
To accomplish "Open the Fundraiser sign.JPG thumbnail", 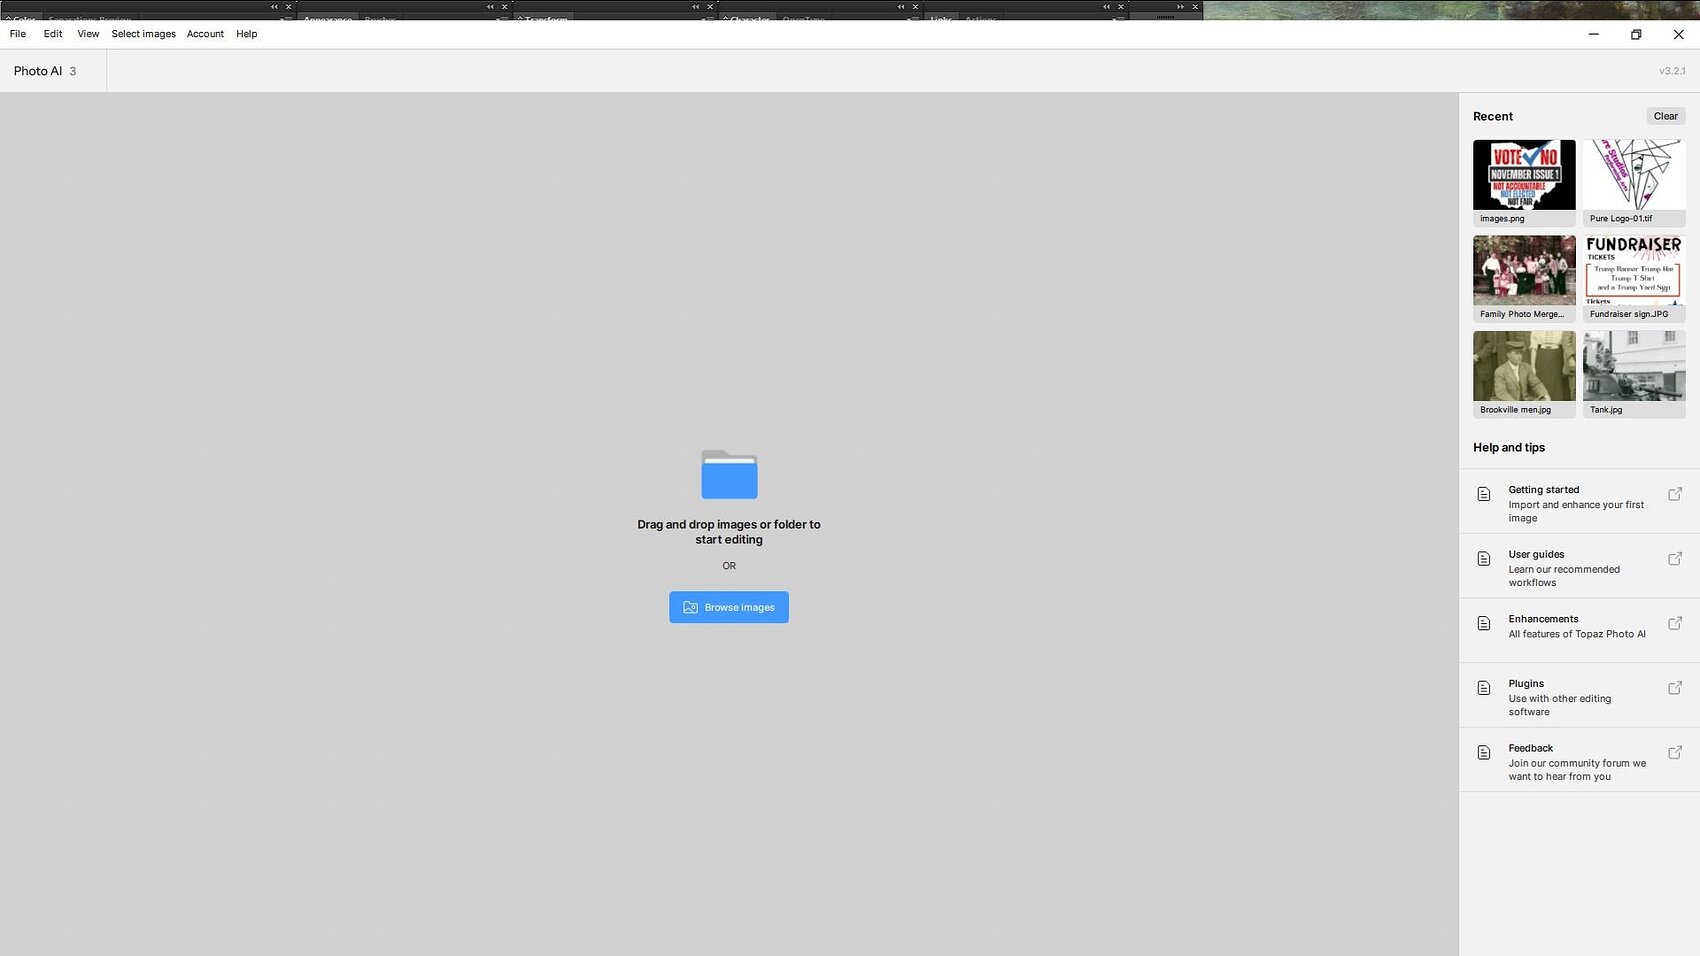I will click(x=1634, y=270).
